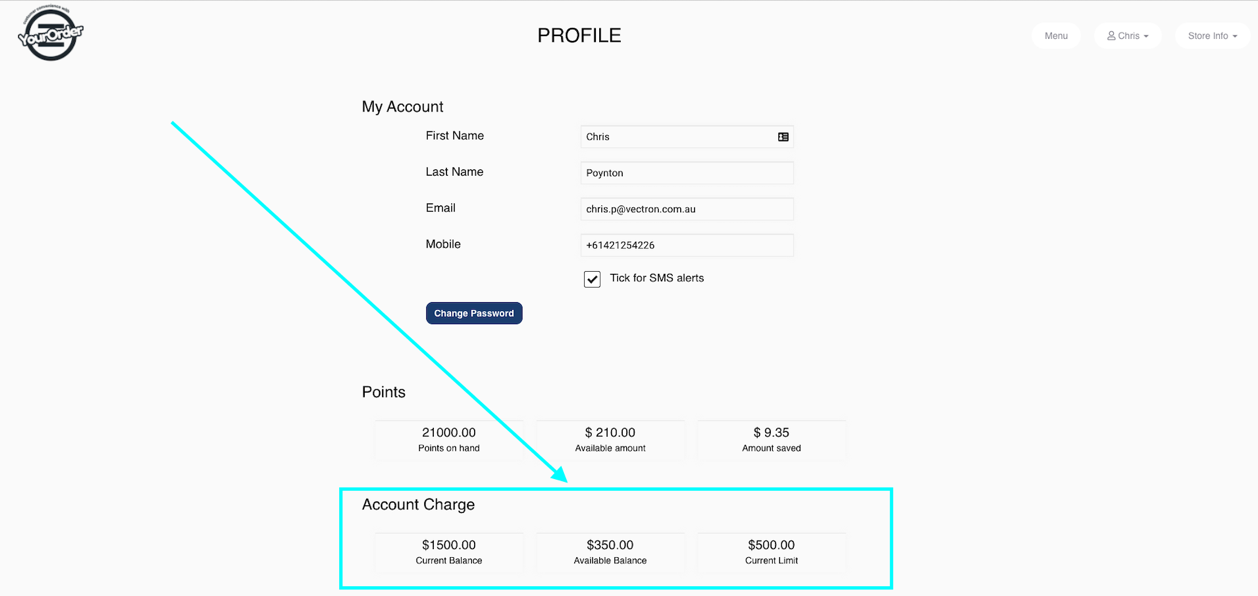
Task: Untick the SMS alerts checkbox
Action: pyautogui.click(x=592, y=279)
